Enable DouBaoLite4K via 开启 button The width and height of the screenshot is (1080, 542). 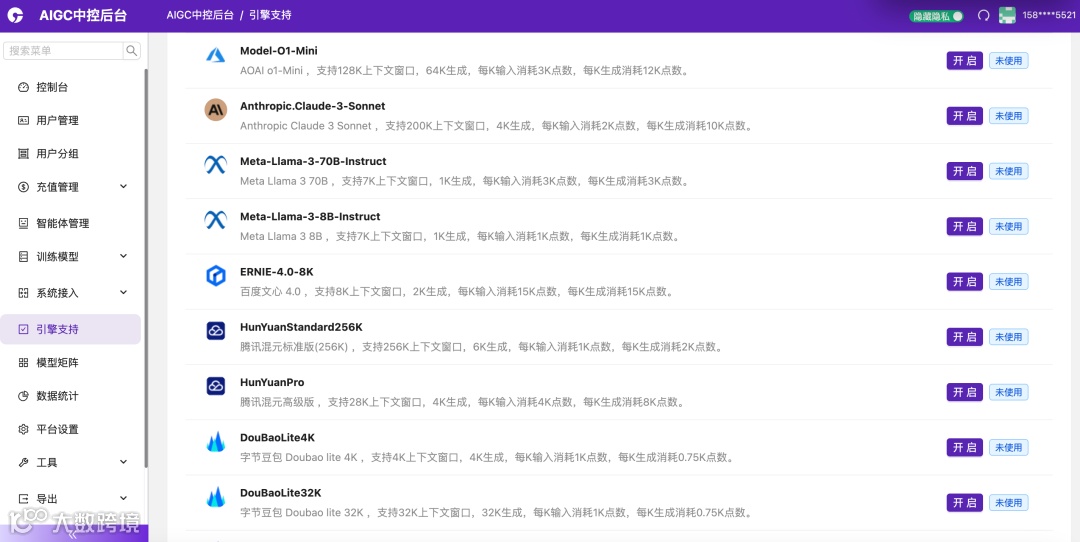(964, 448)
